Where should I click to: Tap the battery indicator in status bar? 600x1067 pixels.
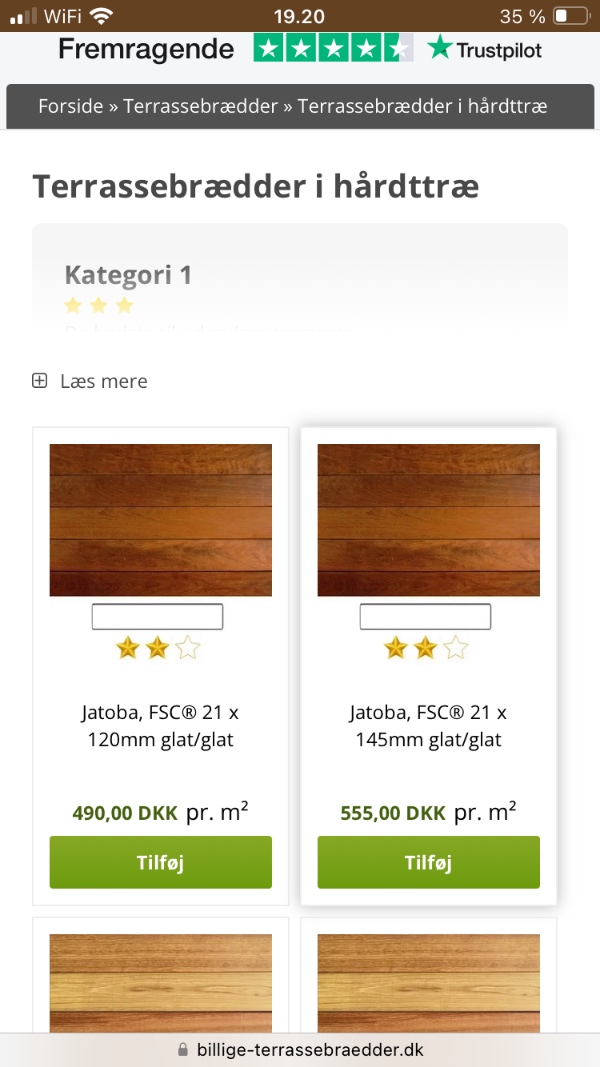click(x=570, y=16)
